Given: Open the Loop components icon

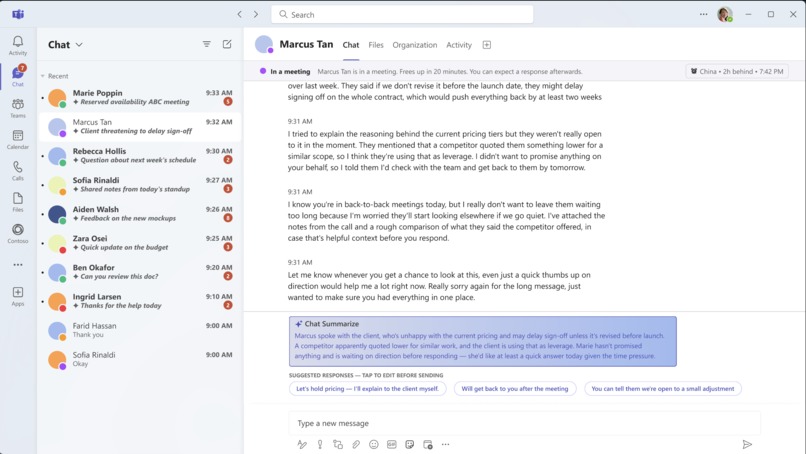Looking at the screenshot, I should pyautogui.click(x=338, y=444).
